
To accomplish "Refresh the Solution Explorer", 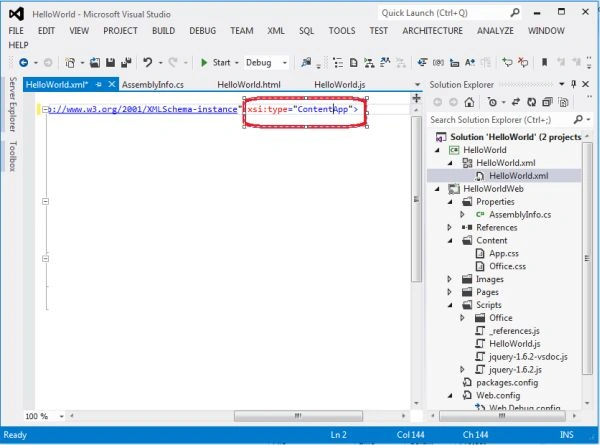I will (x=532, y=102).
